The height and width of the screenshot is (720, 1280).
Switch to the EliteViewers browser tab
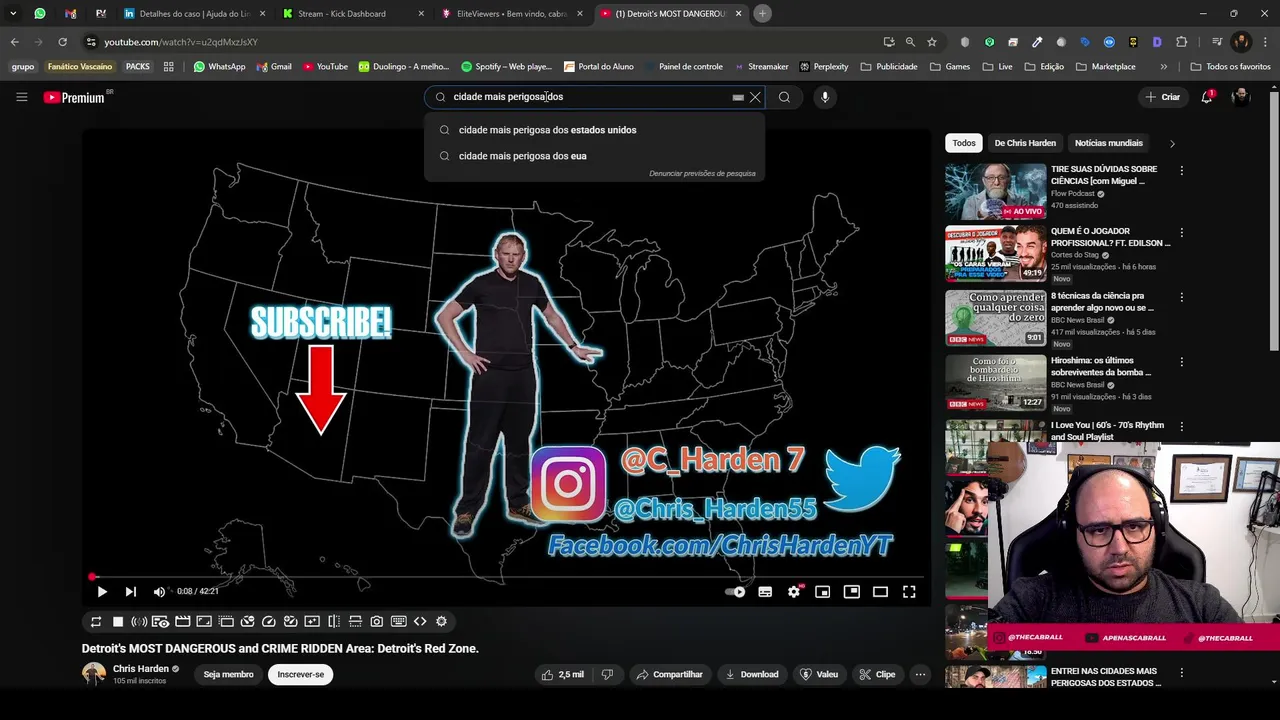coord(512,14)
